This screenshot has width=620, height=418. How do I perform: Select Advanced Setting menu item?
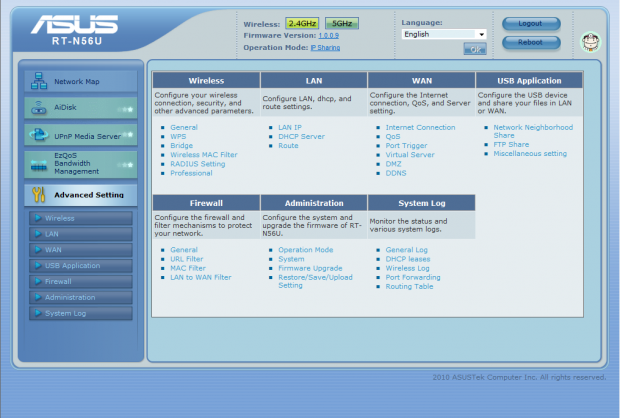point(81,195)
